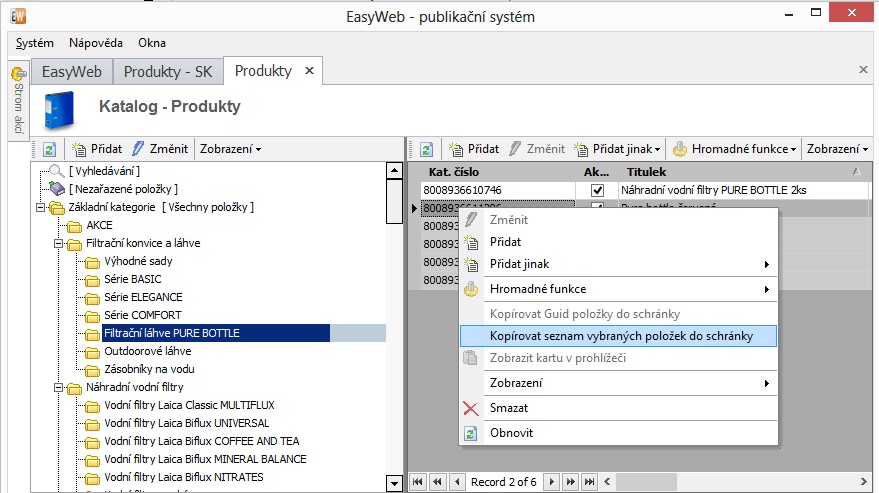
Task: Click the refresh icon in the product list toolbar
Action: coord(426,149)
